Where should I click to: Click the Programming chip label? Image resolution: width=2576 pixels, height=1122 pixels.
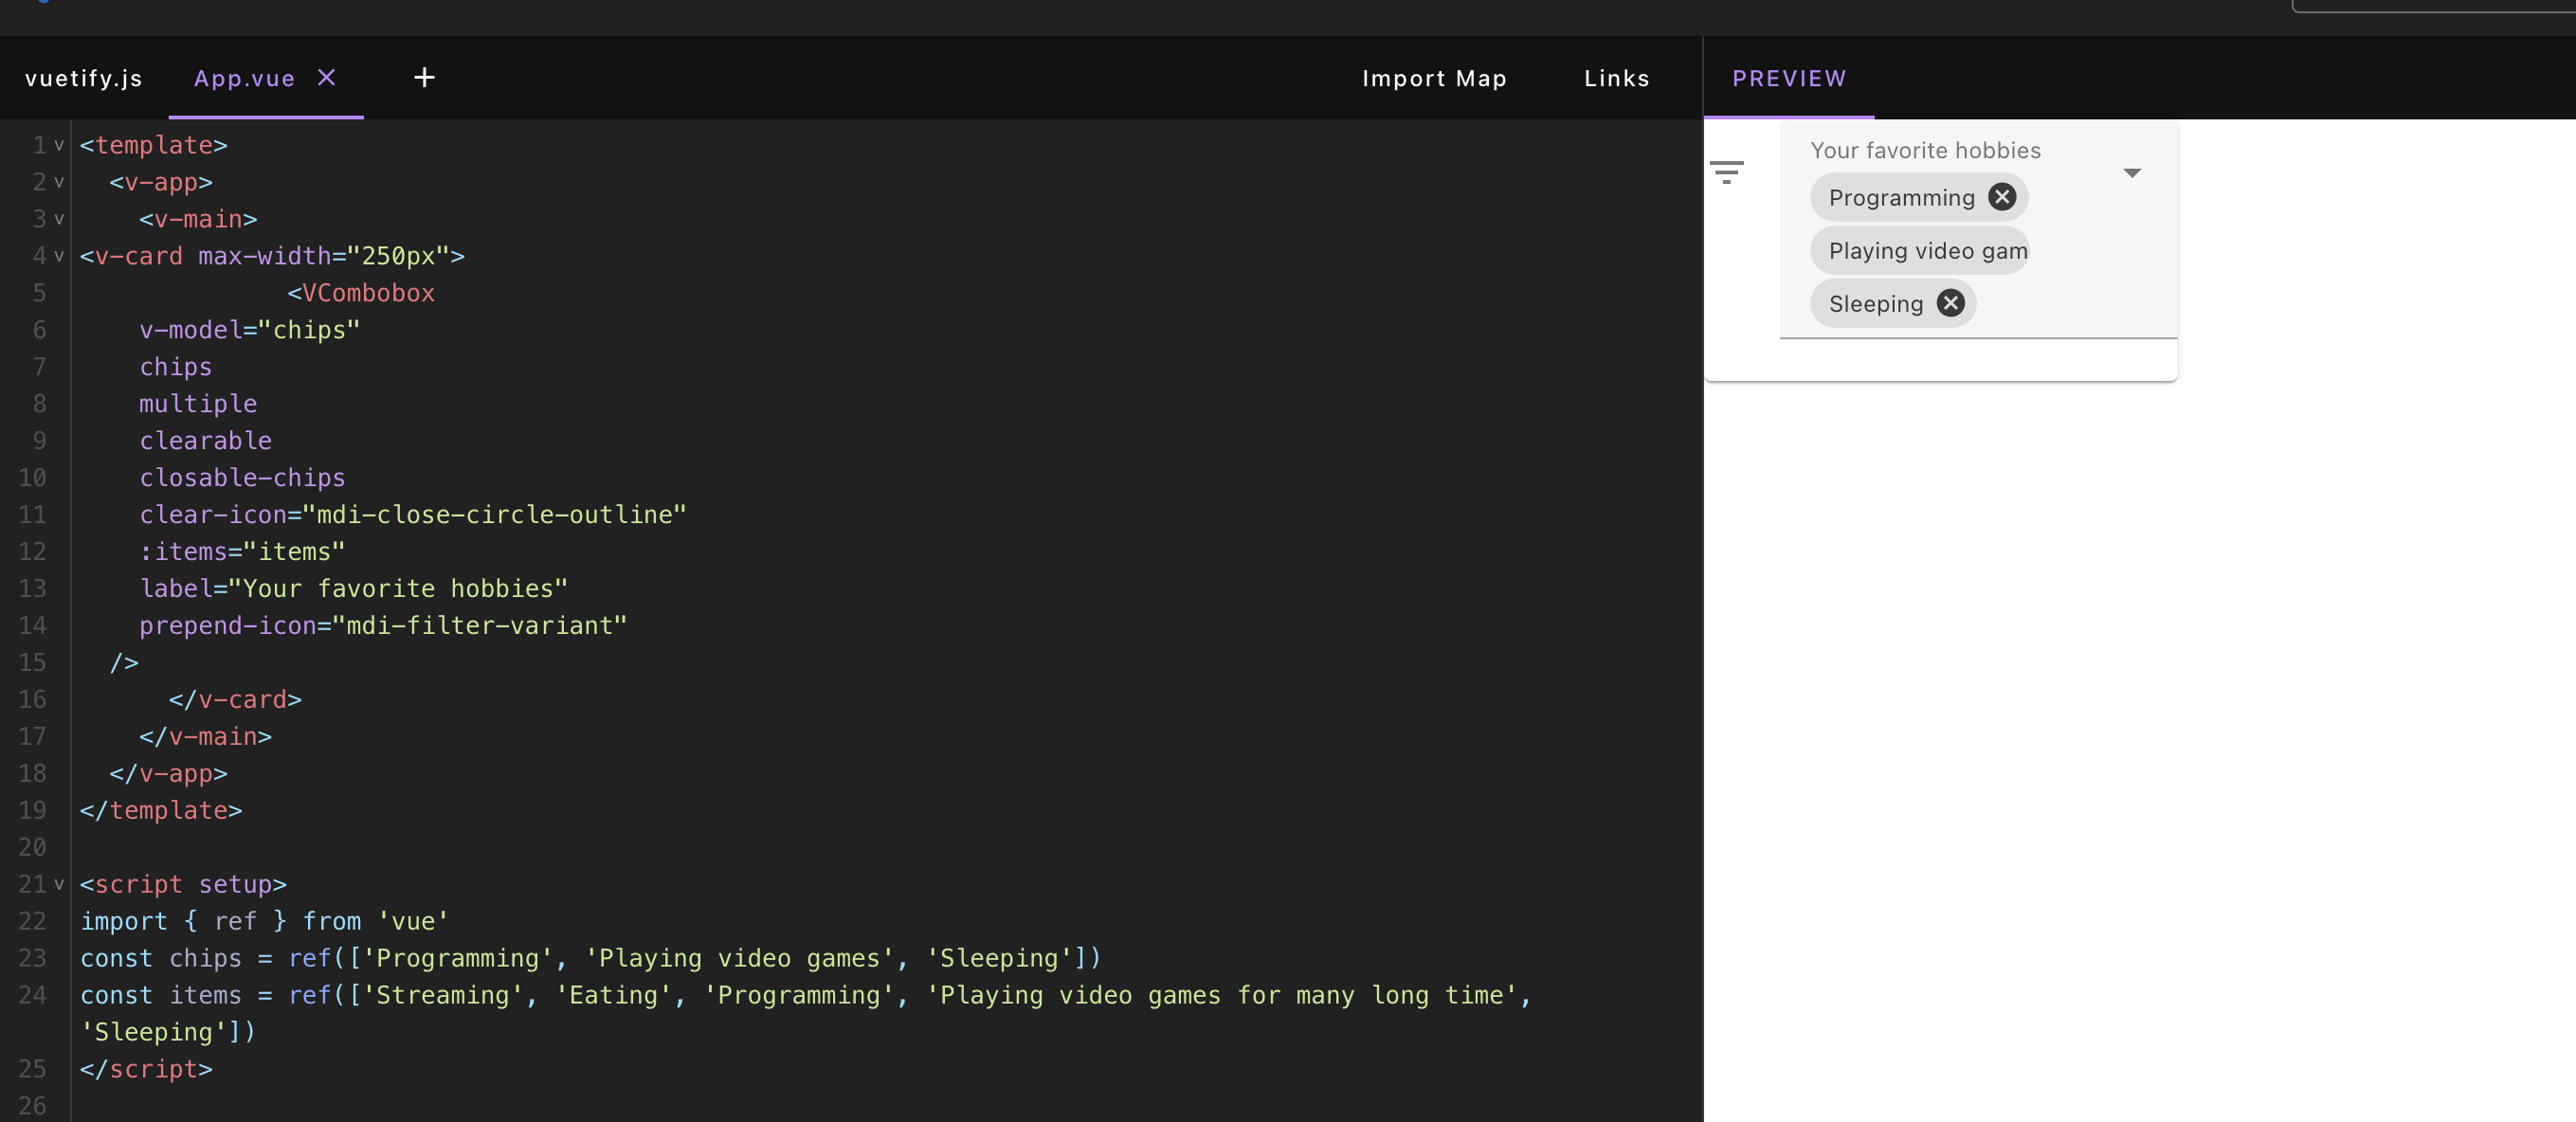pyautogui.click(x=1900, y=198)
